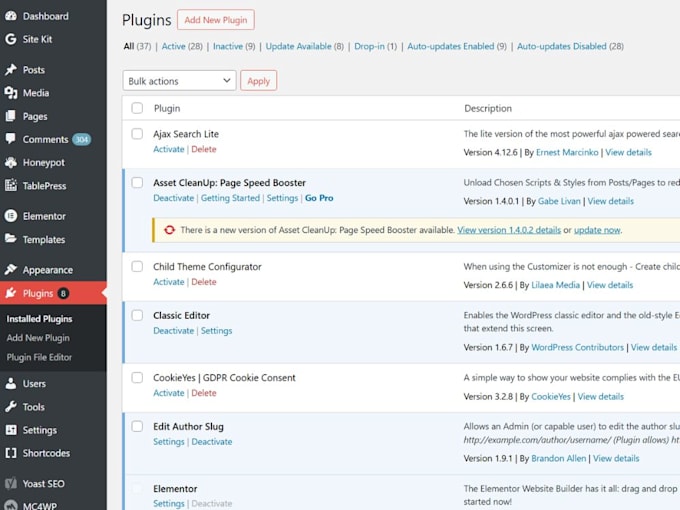Image resolution: width=680 pixels, height=510 pixels.
Task: Click the red update-available refresh icon
Action: (170, 230)
